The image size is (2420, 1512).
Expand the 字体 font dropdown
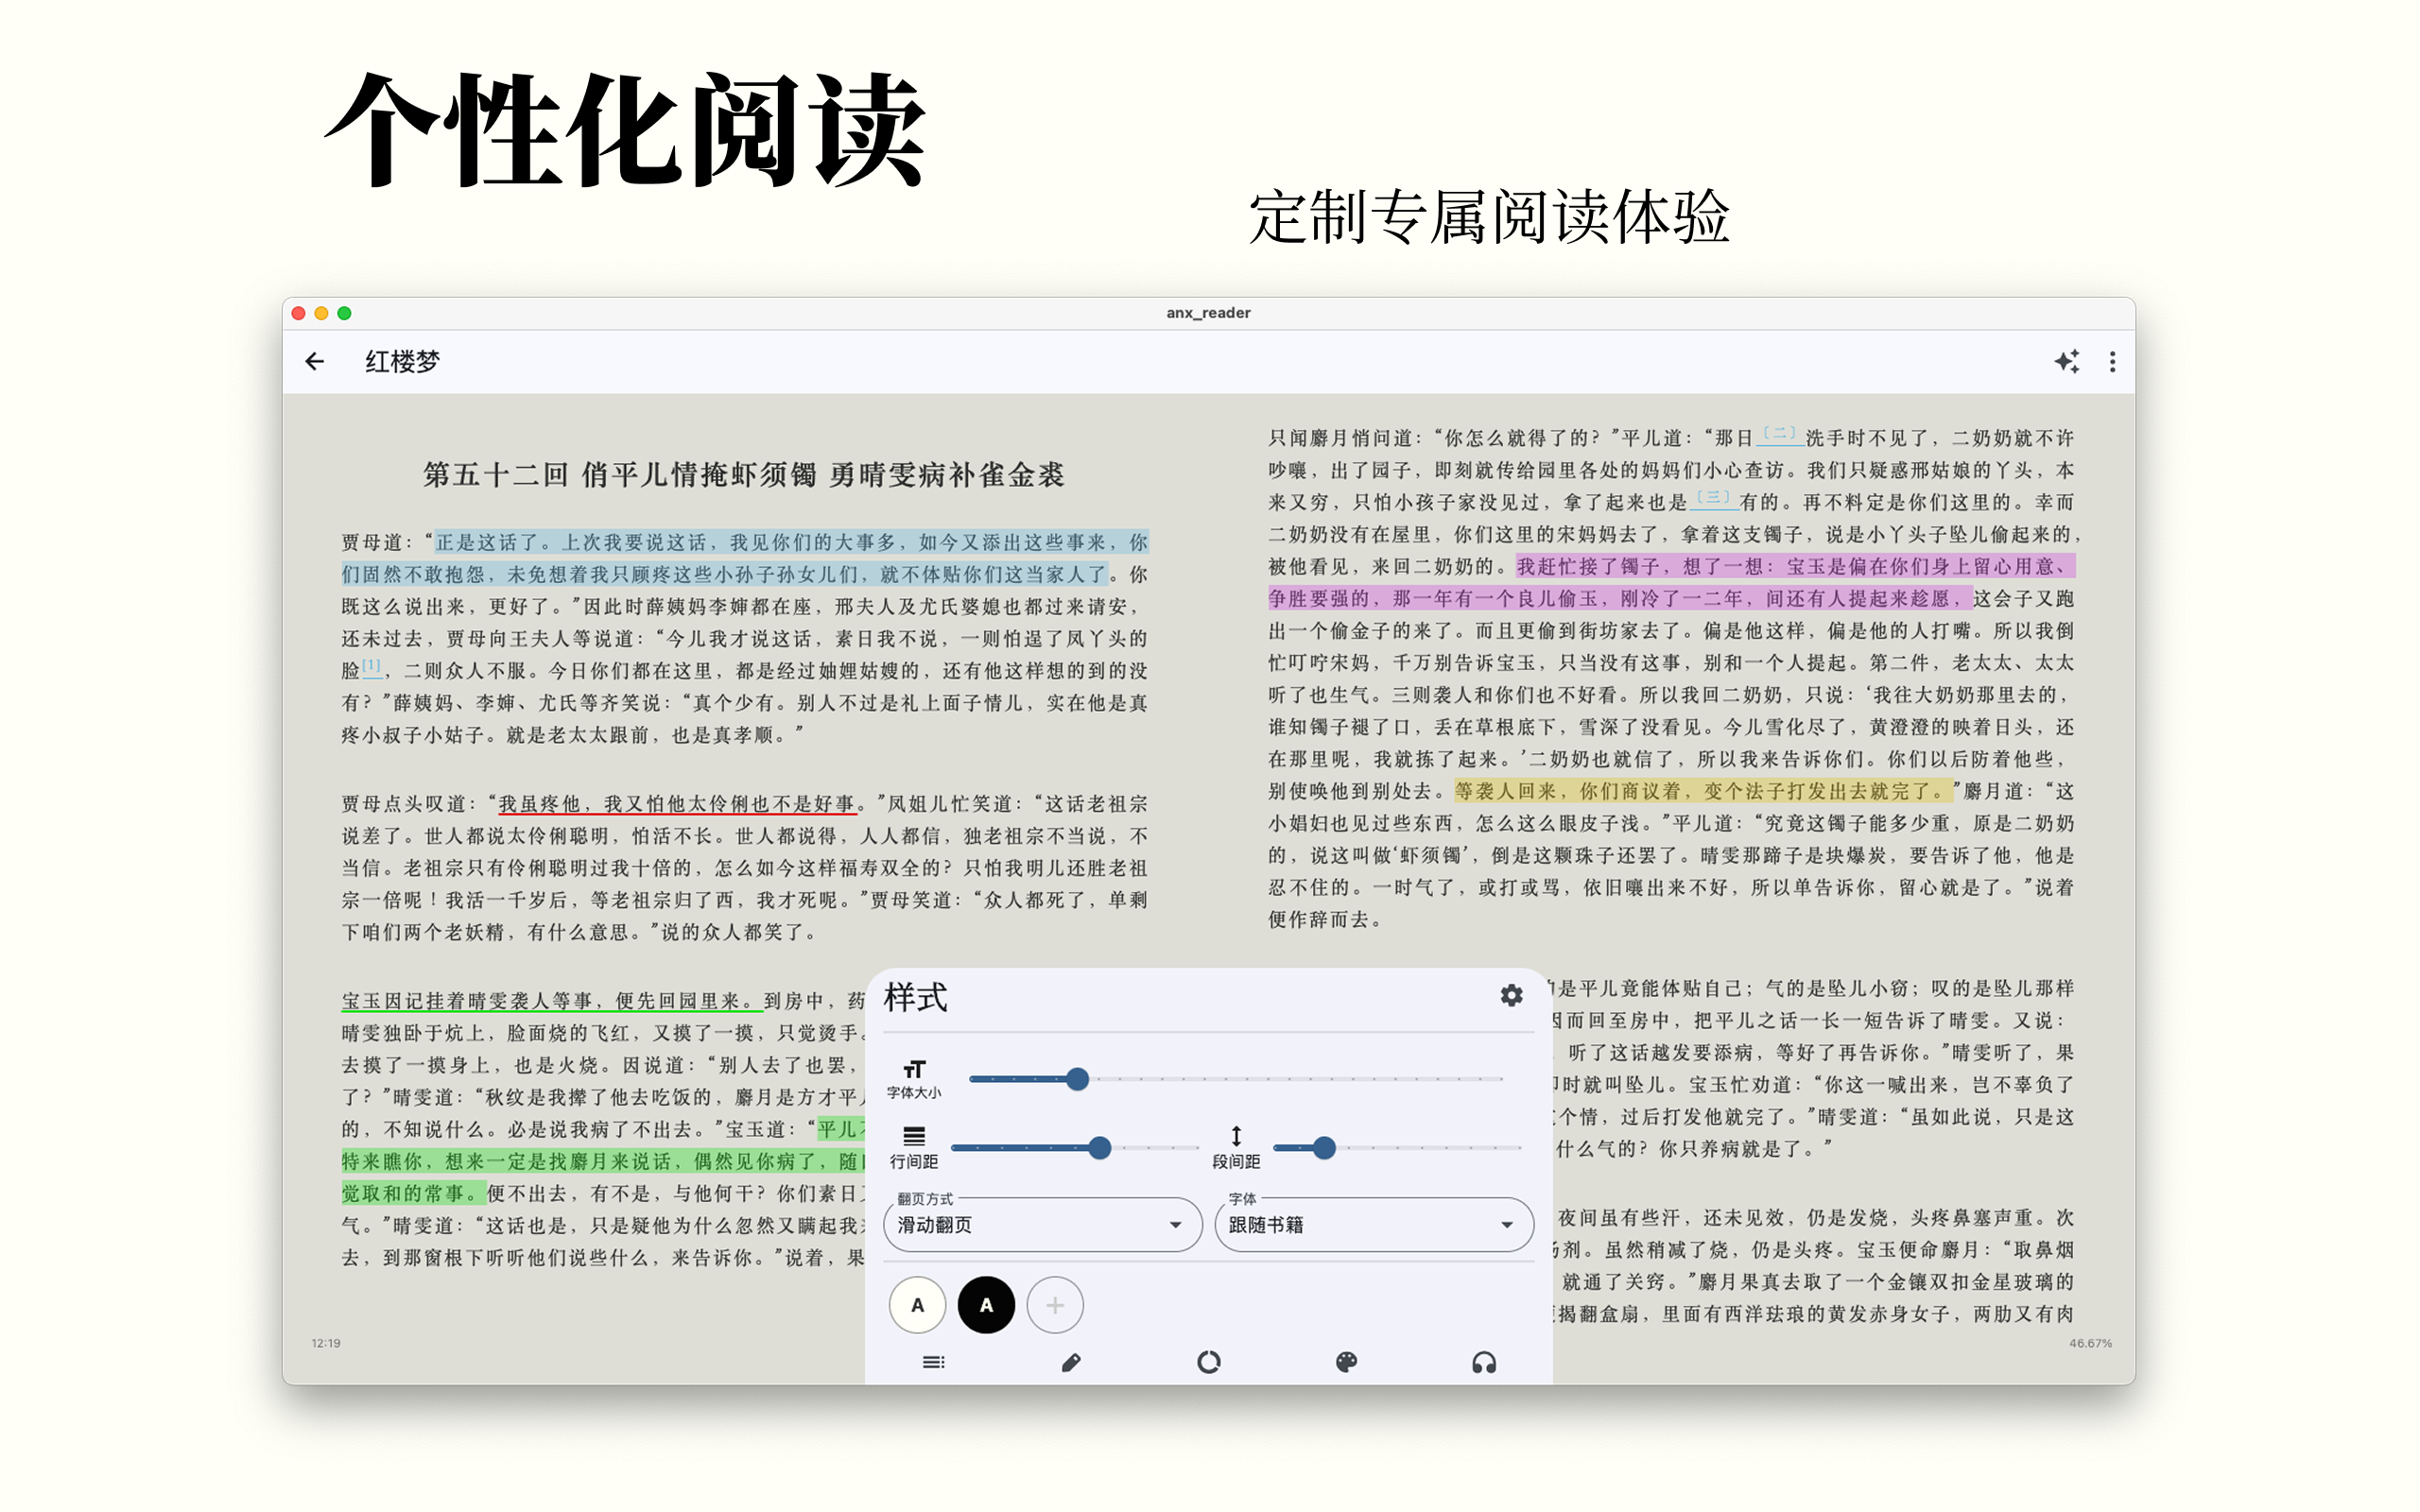[x=1374, y=1224]
